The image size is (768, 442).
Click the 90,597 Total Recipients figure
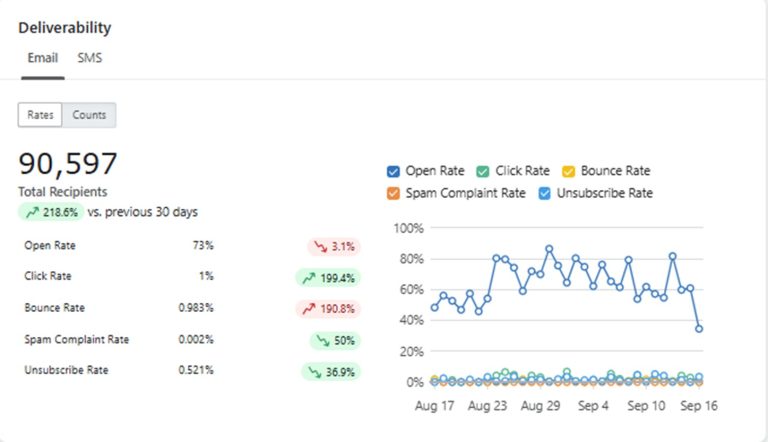point(68,164)
